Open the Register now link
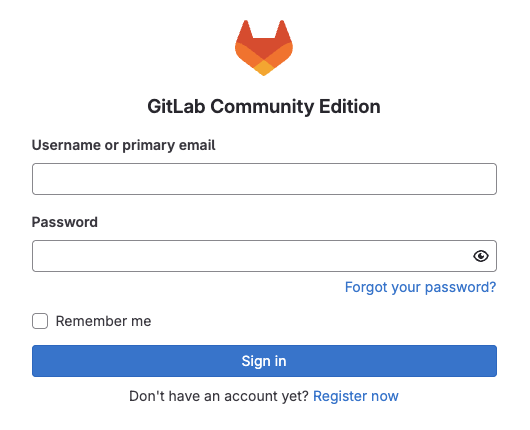The width and height of the screenshot is (530, 430). [356, 396]
